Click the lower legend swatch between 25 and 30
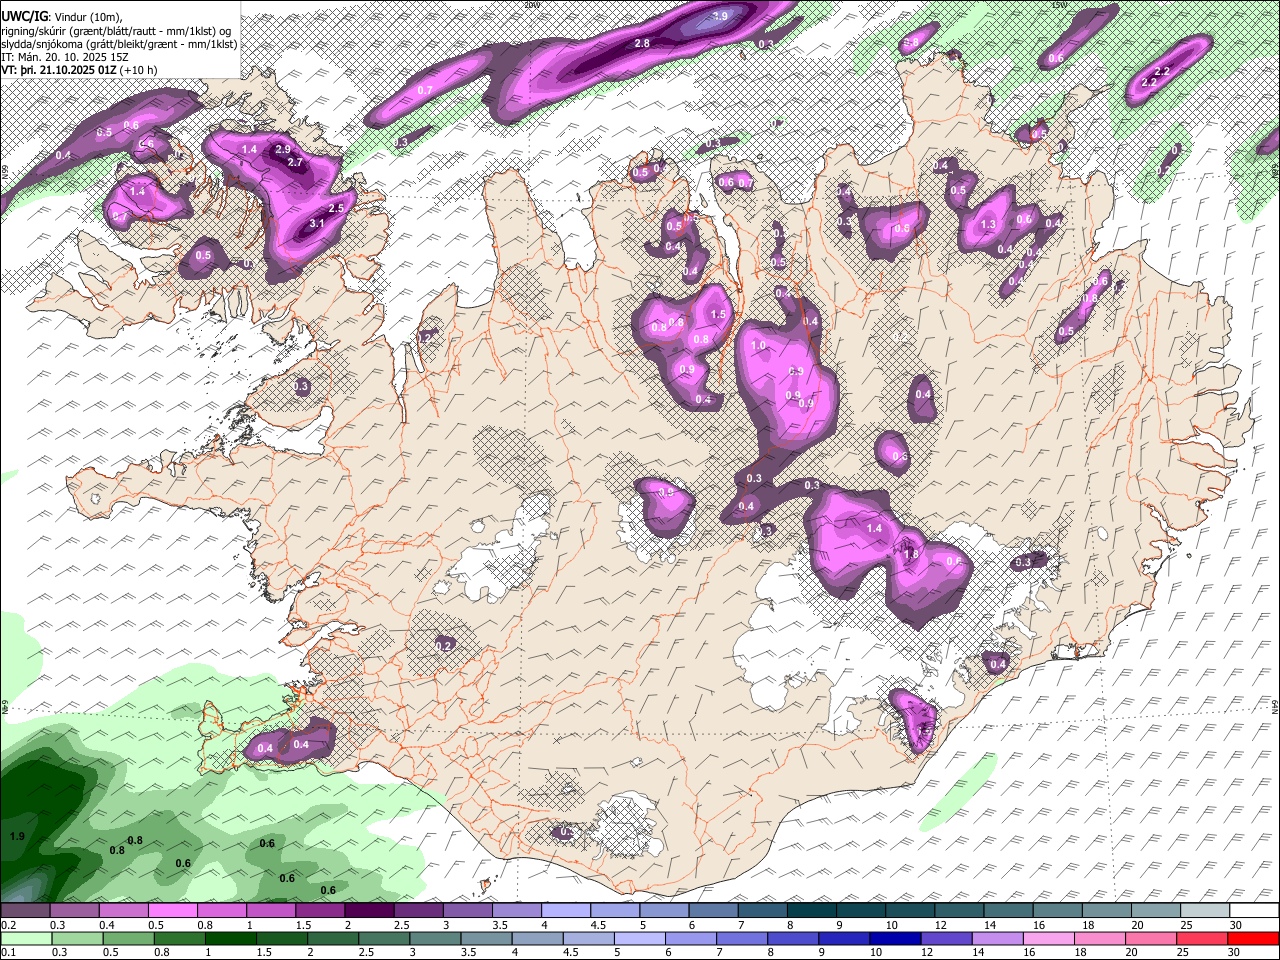1280x960 pixels. pos(1202,938)
